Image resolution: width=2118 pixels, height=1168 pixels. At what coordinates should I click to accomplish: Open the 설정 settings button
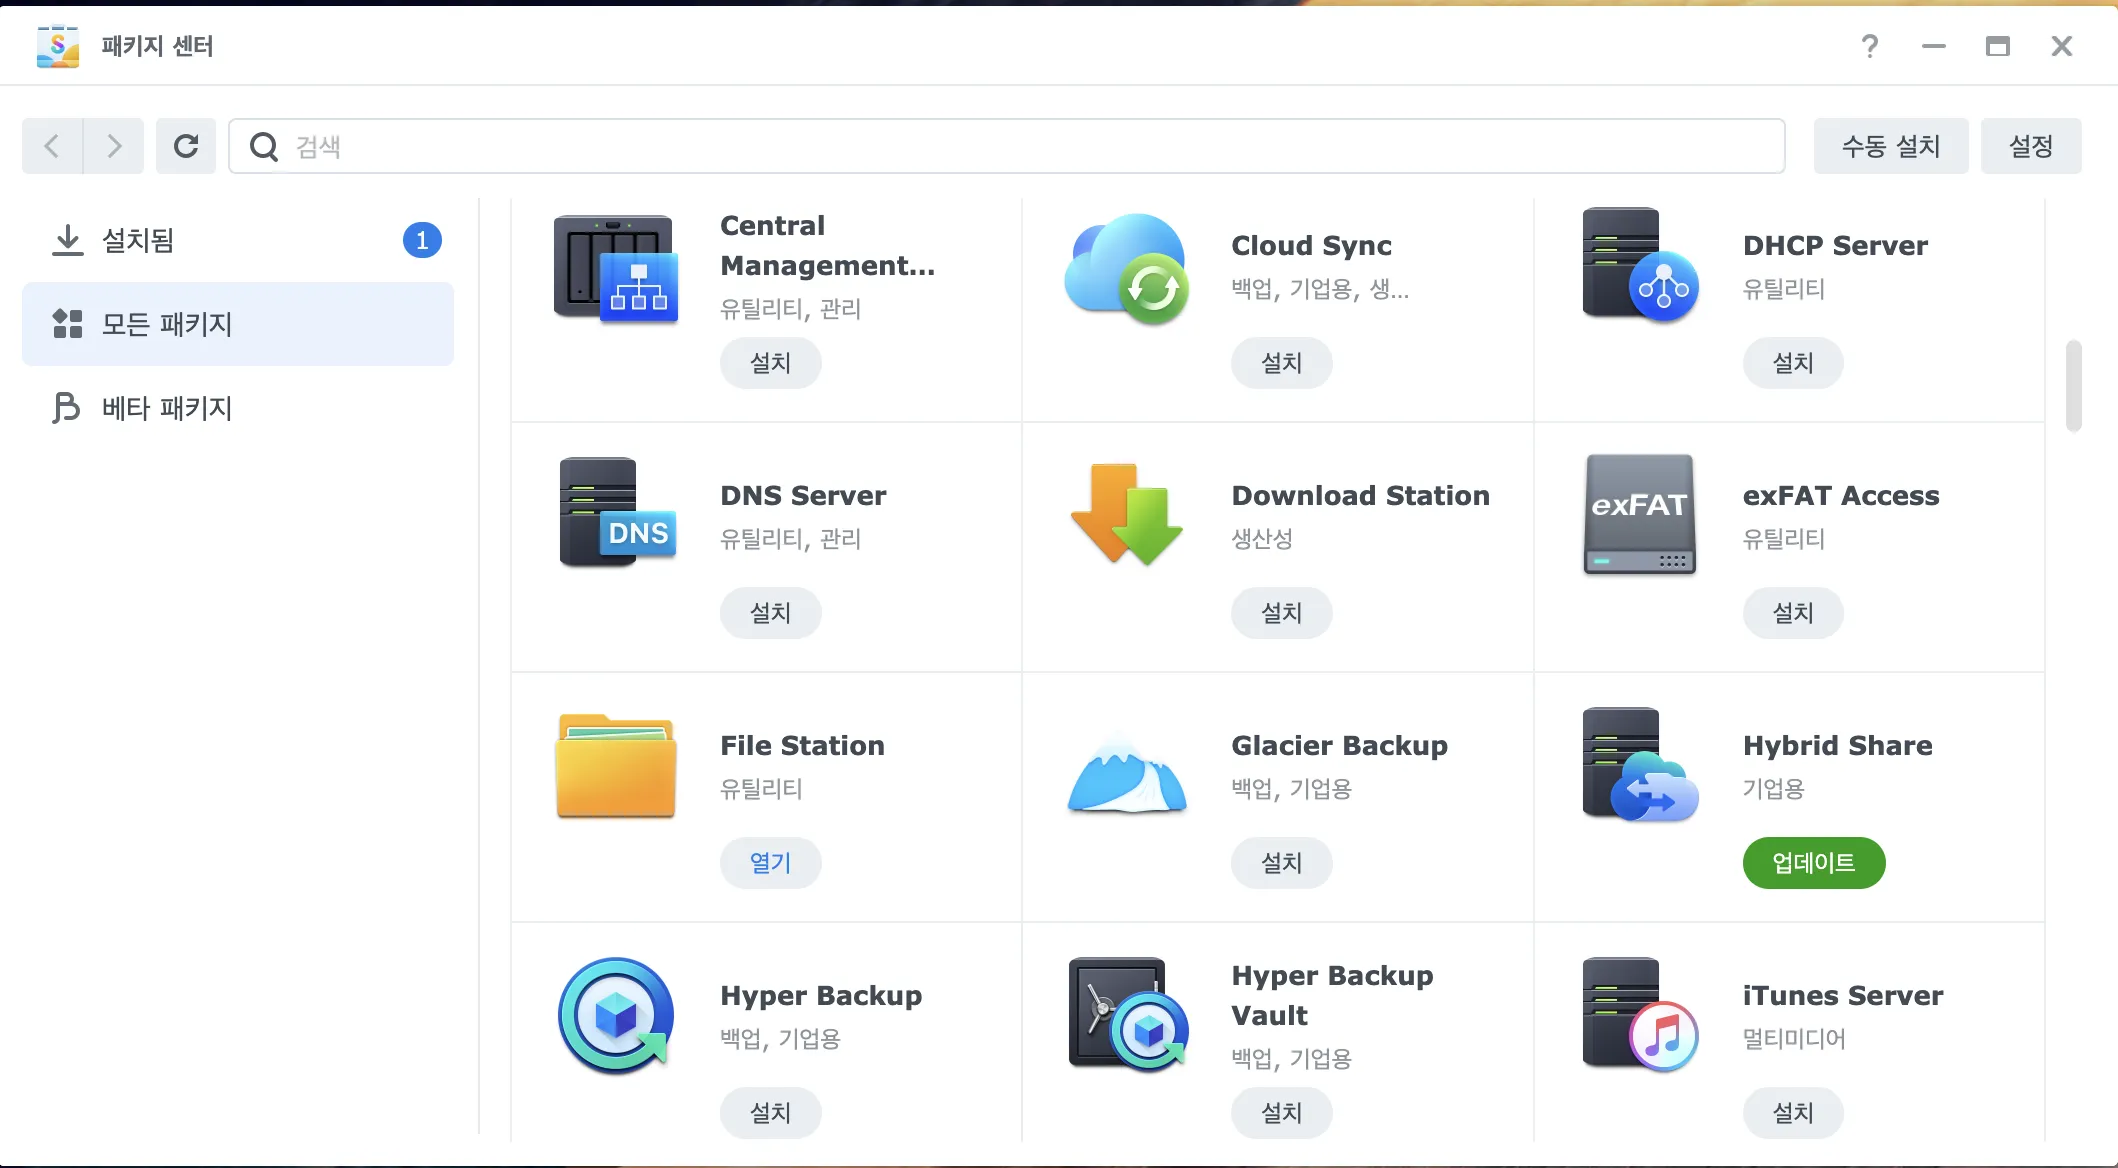pos(2031,146)
